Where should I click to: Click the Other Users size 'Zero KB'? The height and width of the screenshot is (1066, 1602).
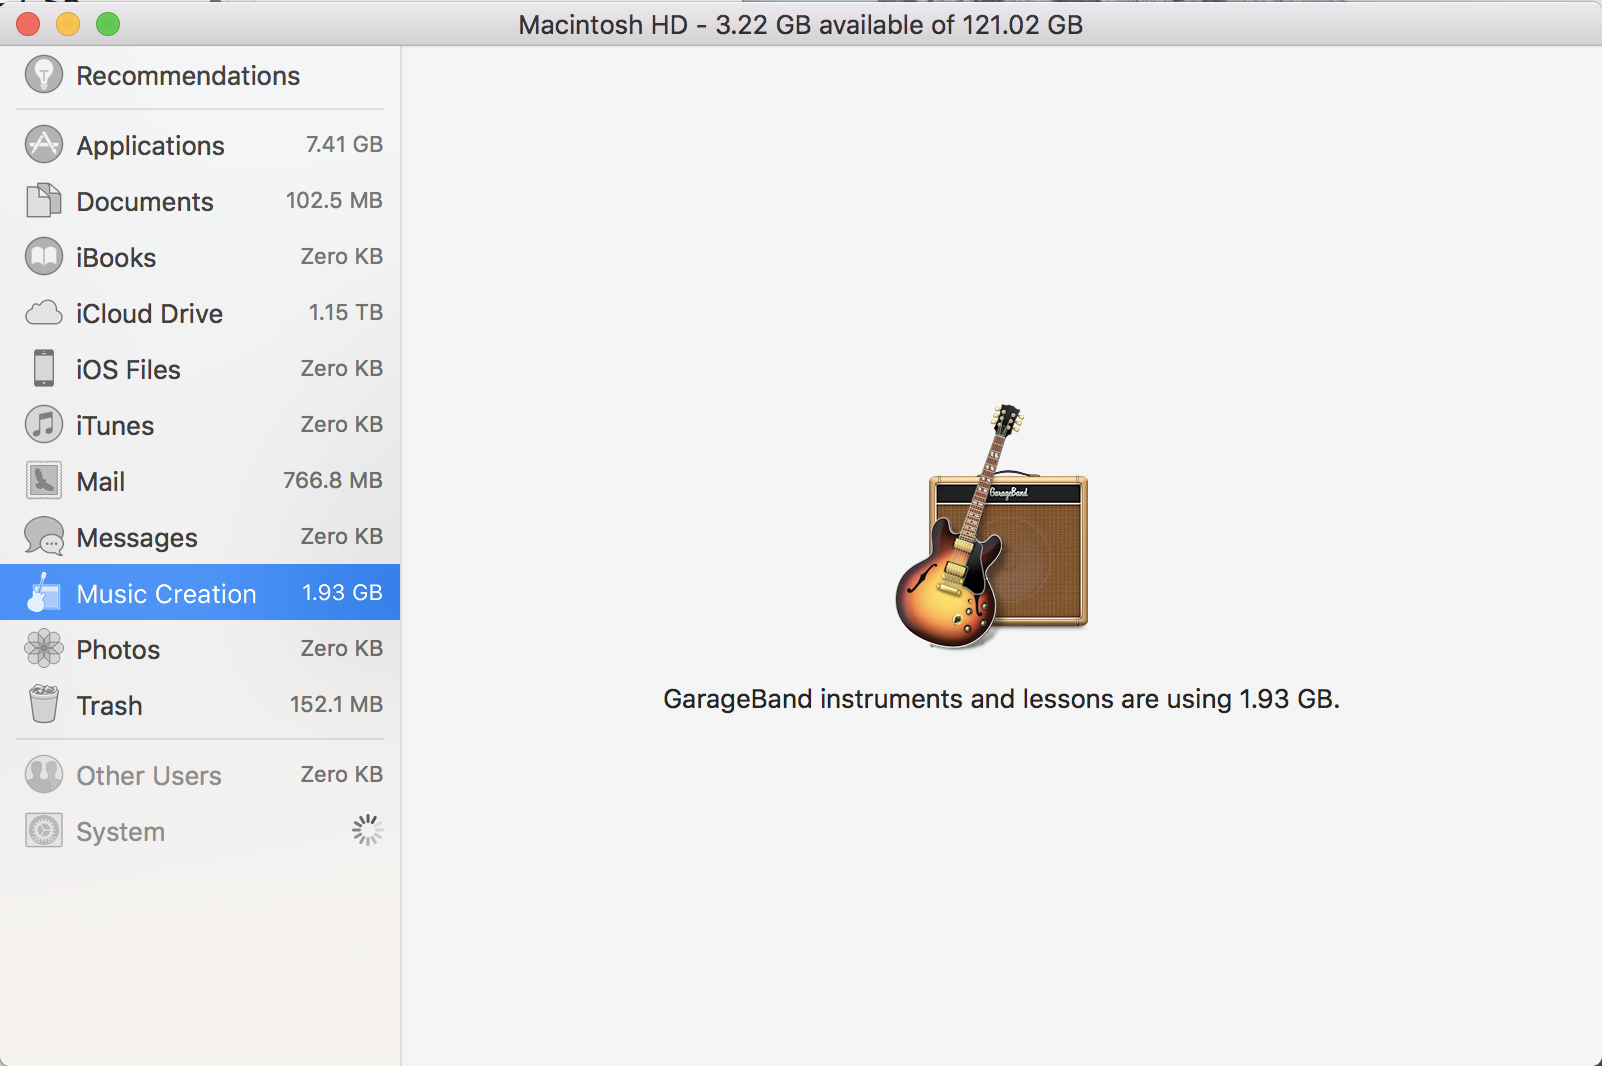click(x=342, y=774)
